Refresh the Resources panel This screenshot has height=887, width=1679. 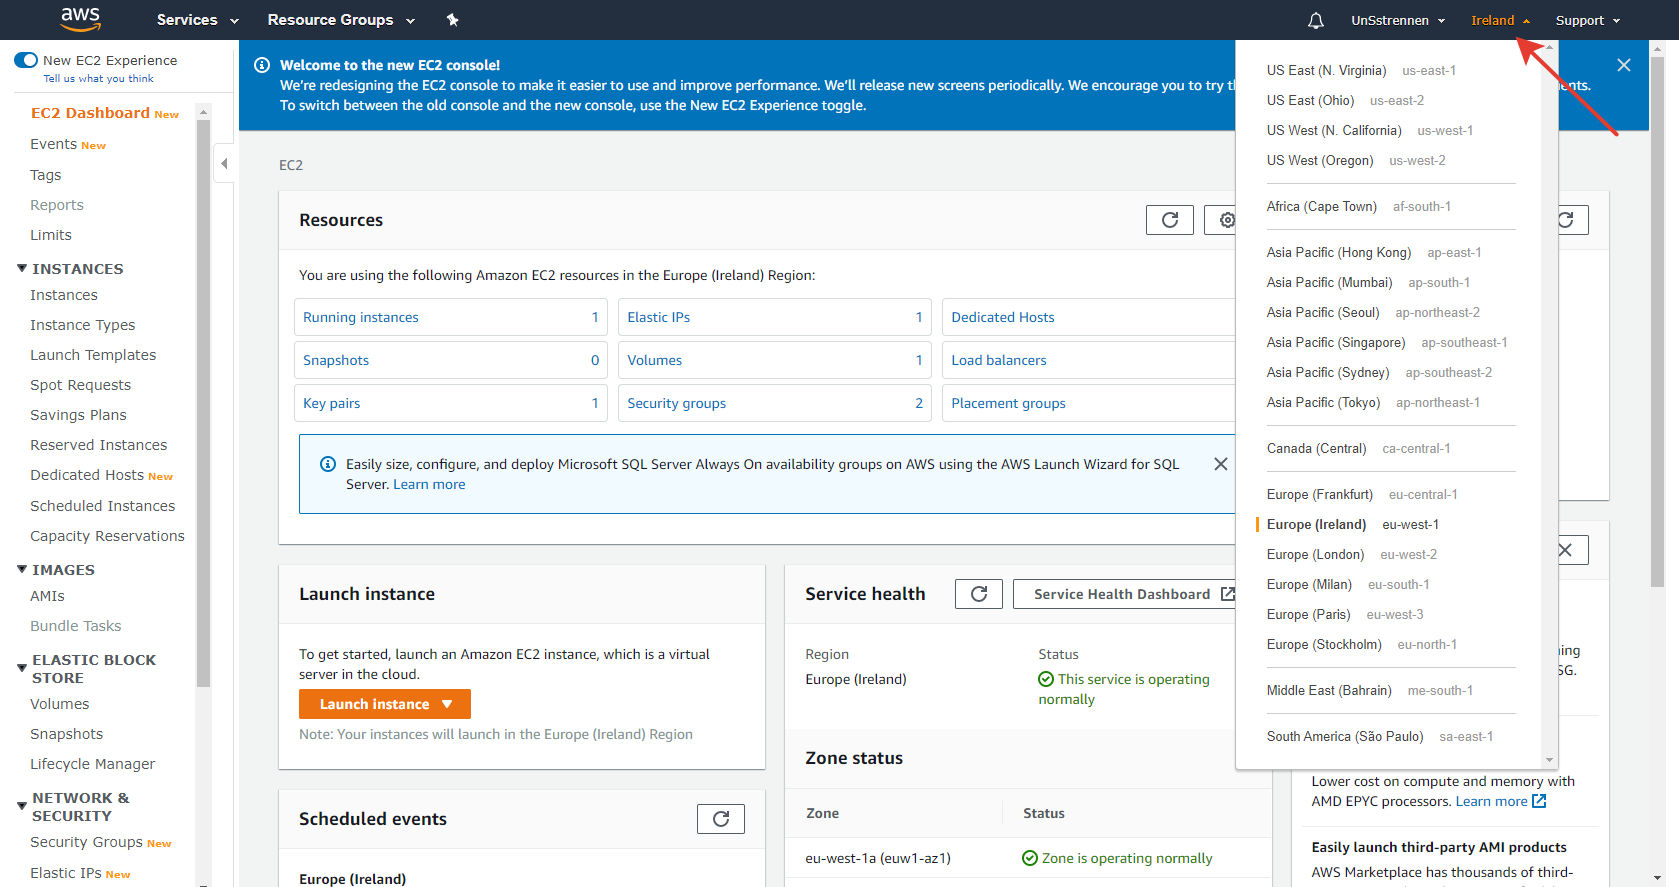coord(1169,220)
